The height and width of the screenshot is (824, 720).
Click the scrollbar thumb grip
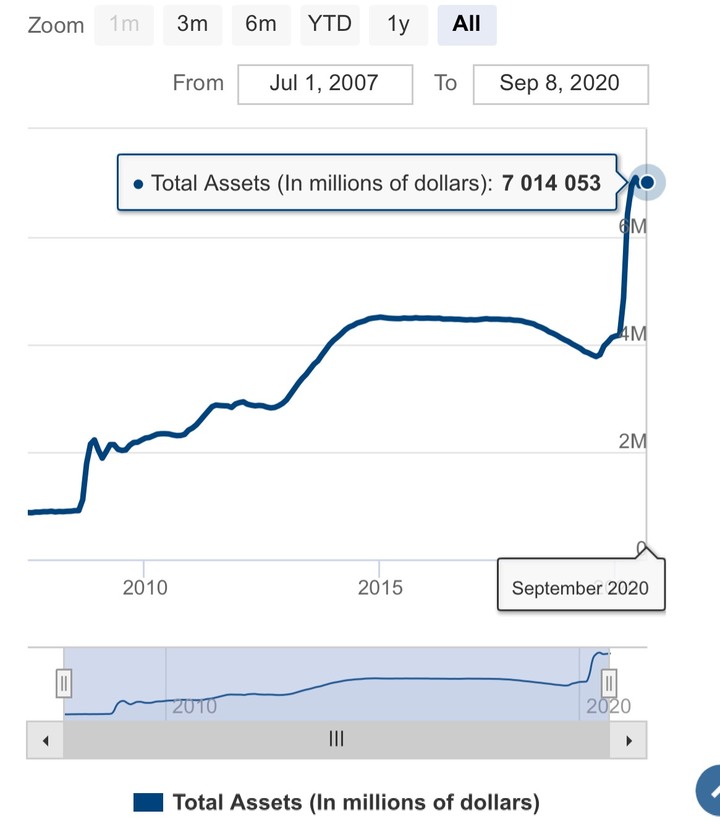point(336,739)
